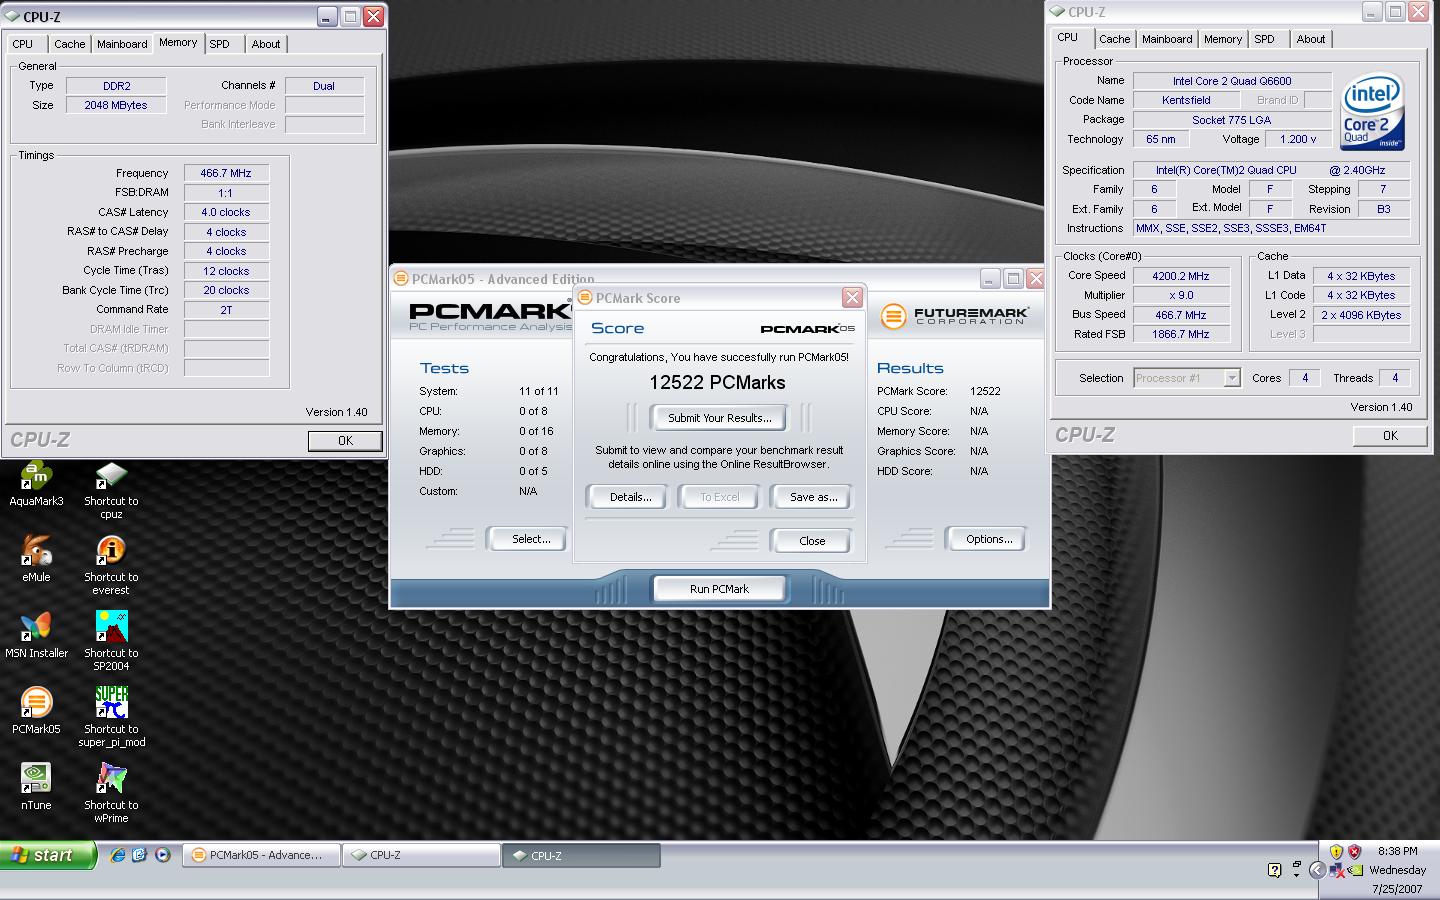Expand hidden system tray icons arrow
This screenshot has height=900, width=1440.
[x=1317, y=870]
